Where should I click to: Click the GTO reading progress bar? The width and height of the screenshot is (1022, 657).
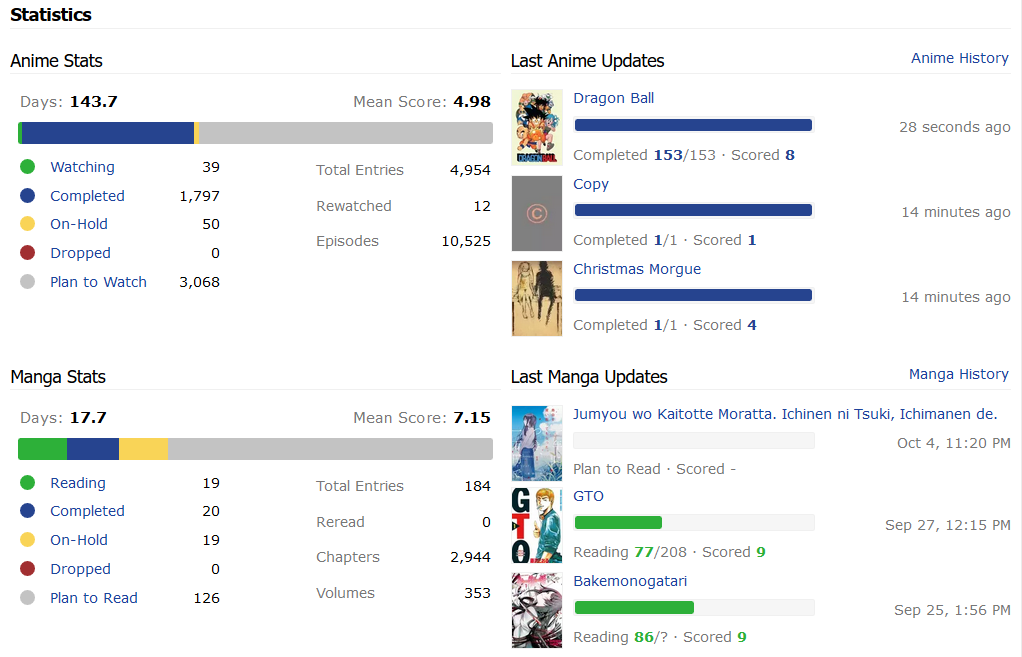(694, 522)
